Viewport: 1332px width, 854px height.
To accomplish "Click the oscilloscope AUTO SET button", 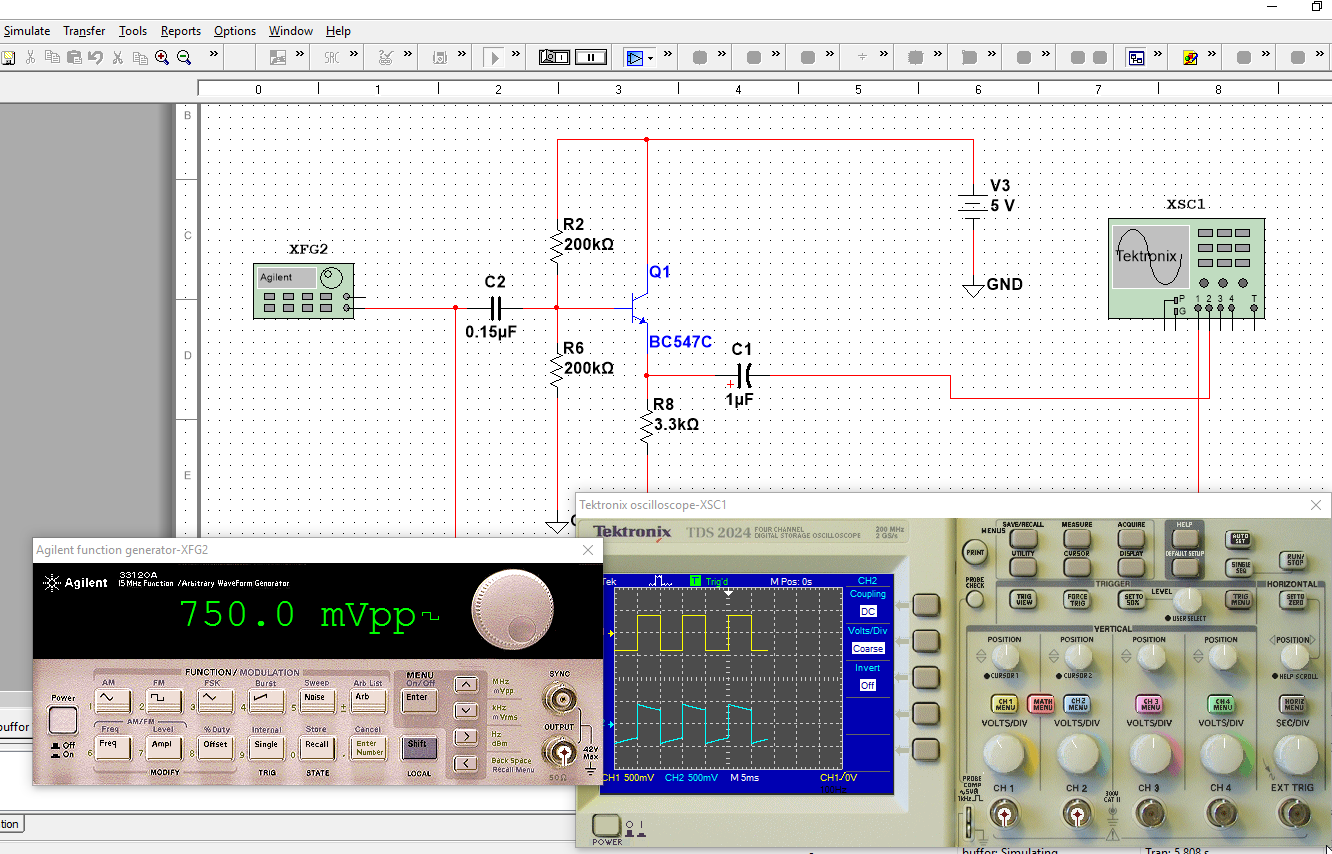I will 1240,540.
